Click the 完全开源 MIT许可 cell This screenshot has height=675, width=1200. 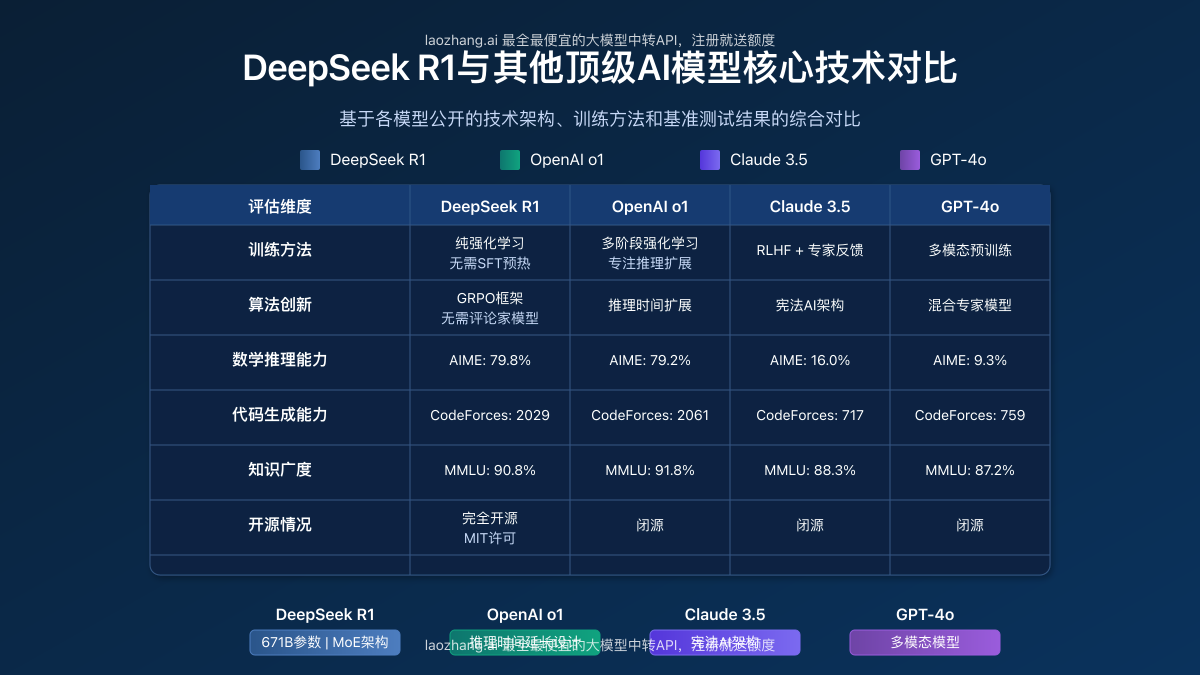tap(490, 528)
